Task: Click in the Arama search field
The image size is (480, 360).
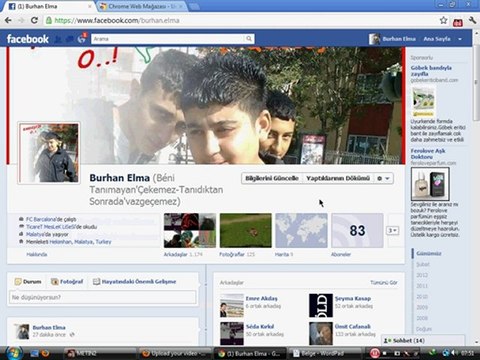Action: (168, 39)
